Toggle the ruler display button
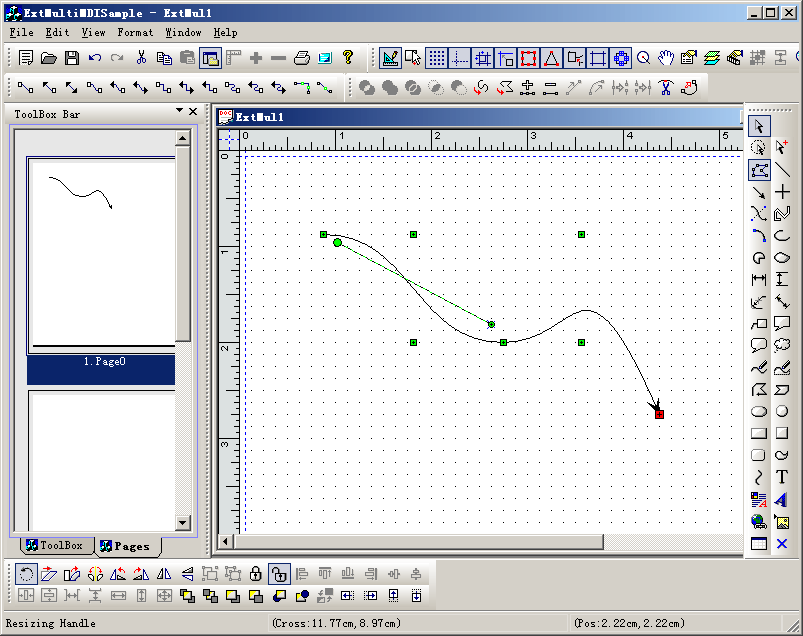This screenshot has height=636, width=803. point(234,58)
